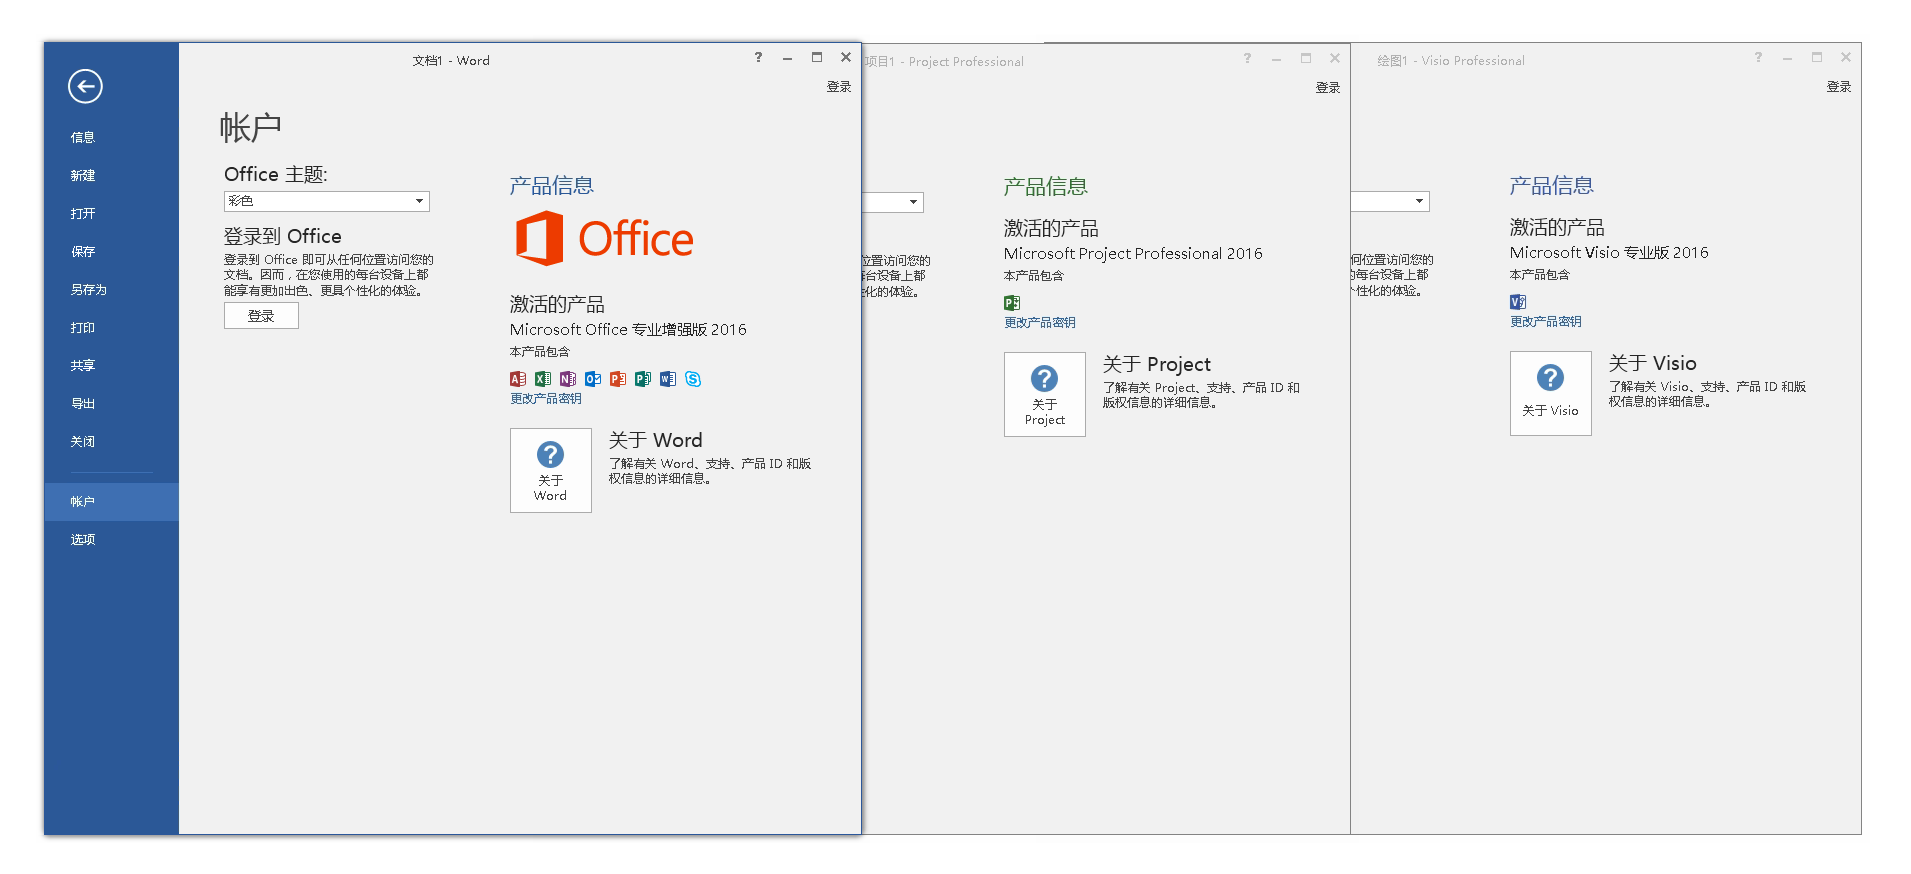Click the Office logo in the Word window
The height and width of the screenshot is (874, 1911).
click(x=604, y=238)
